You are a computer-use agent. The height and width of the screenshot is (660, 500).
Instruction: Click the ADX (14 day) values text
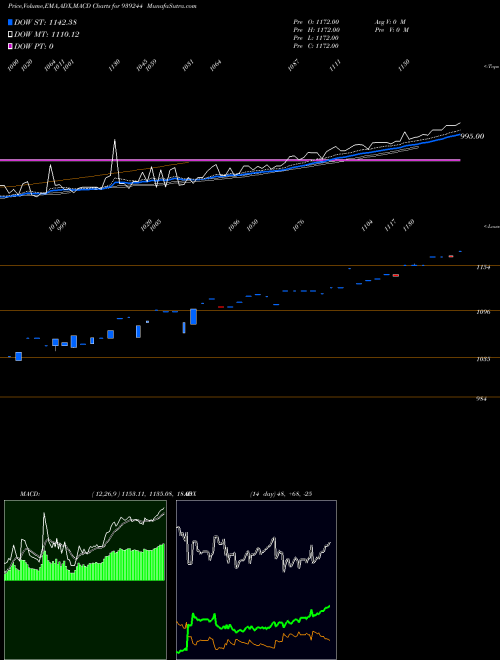coord(281,494)
